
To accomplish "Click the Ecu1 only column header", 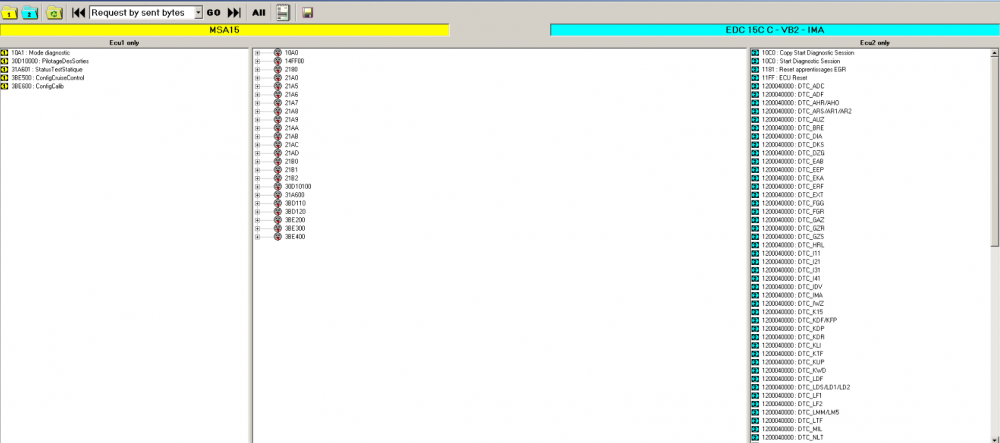I will (124, 43).
